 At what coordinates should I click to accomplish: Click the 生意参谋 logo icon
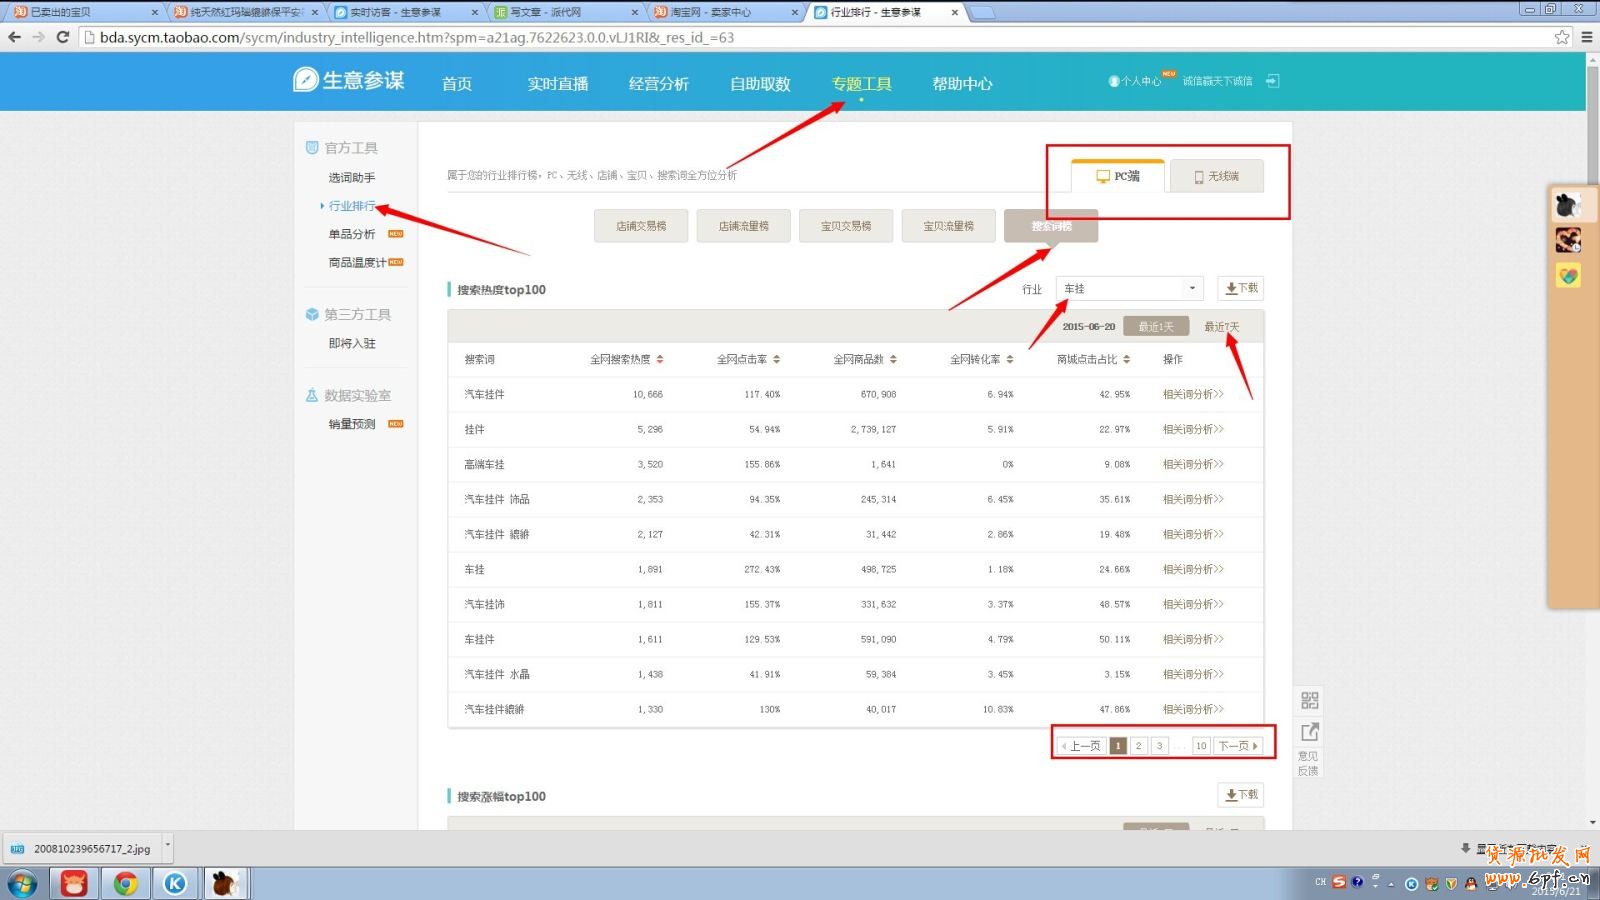click(x=305, y=80)
